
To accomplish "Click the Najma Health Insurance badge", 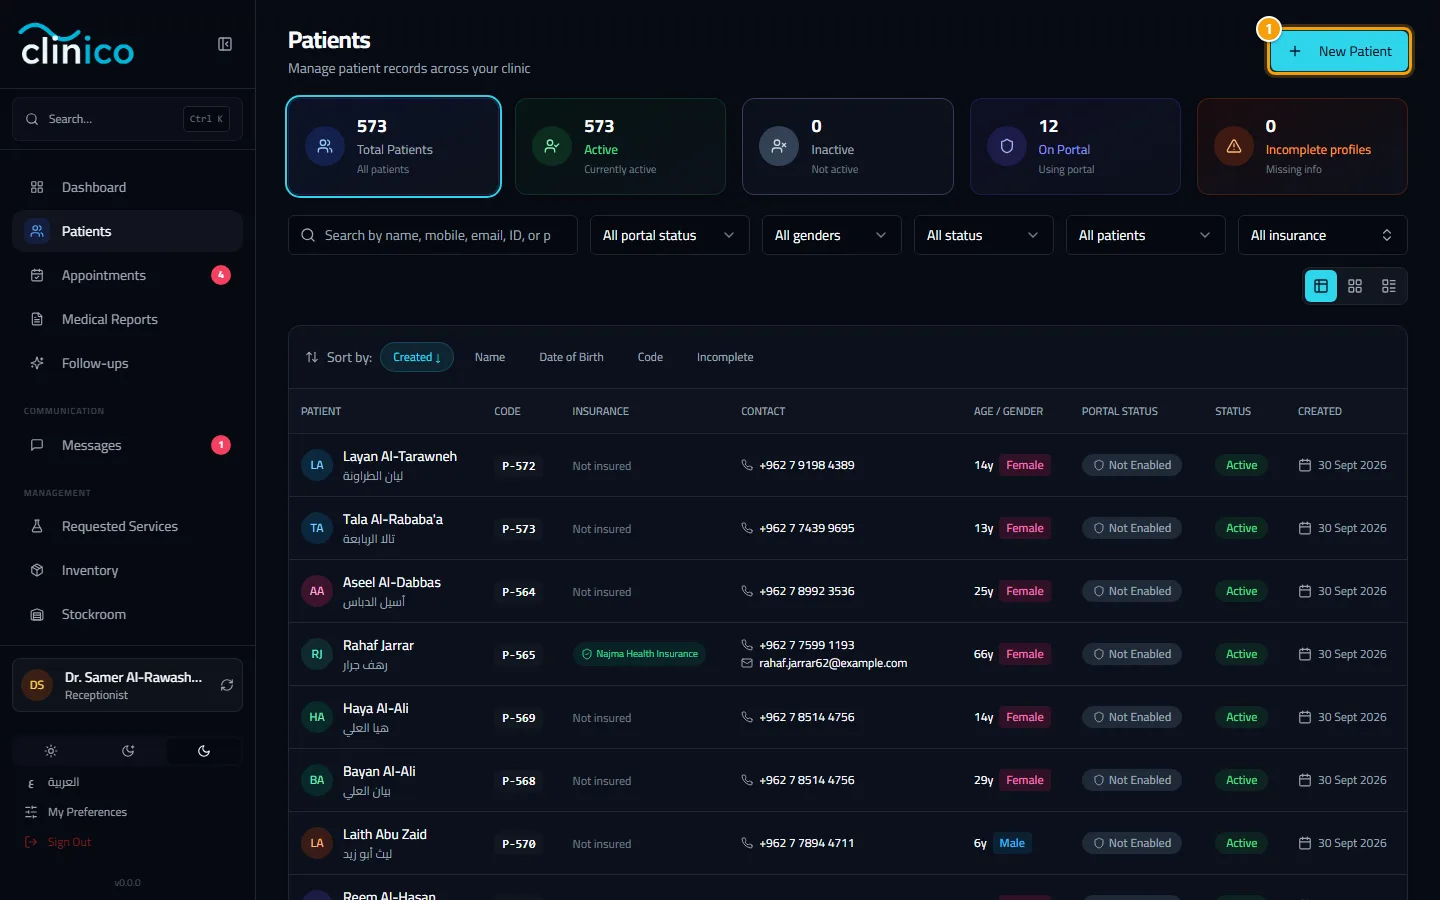I will tap(639, 654).
